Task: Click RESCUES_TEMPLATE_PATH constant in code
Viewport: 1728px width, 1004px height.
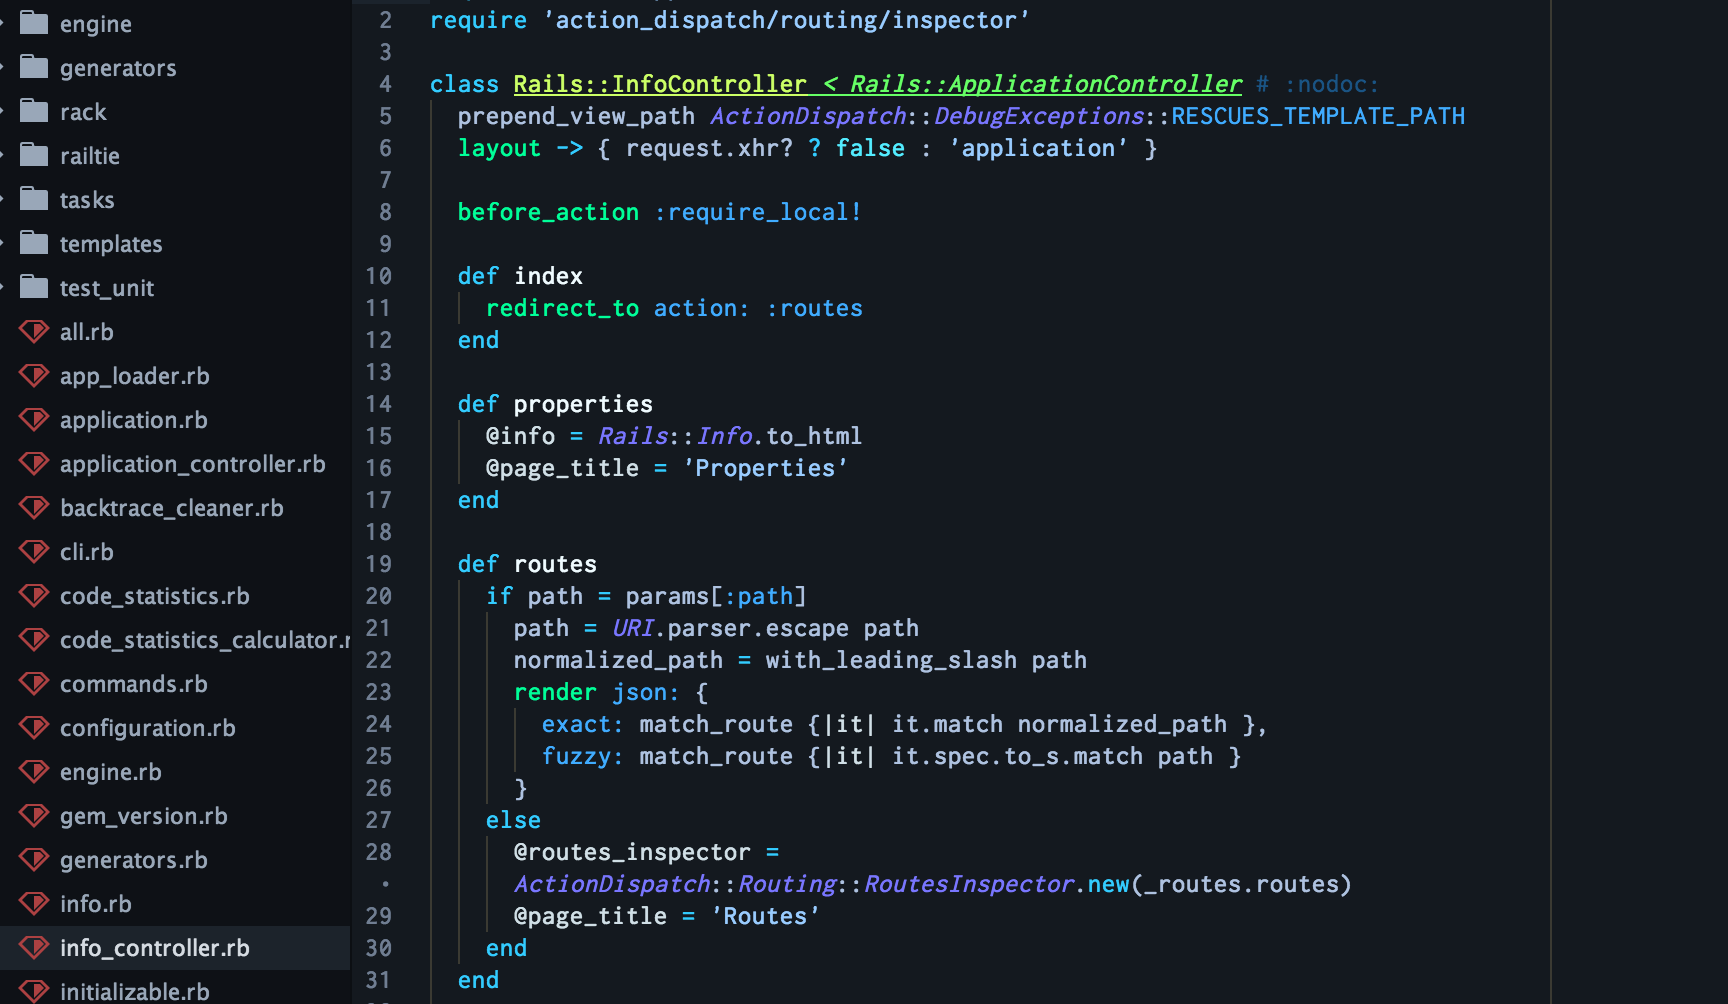Action: pos(1318,116)
